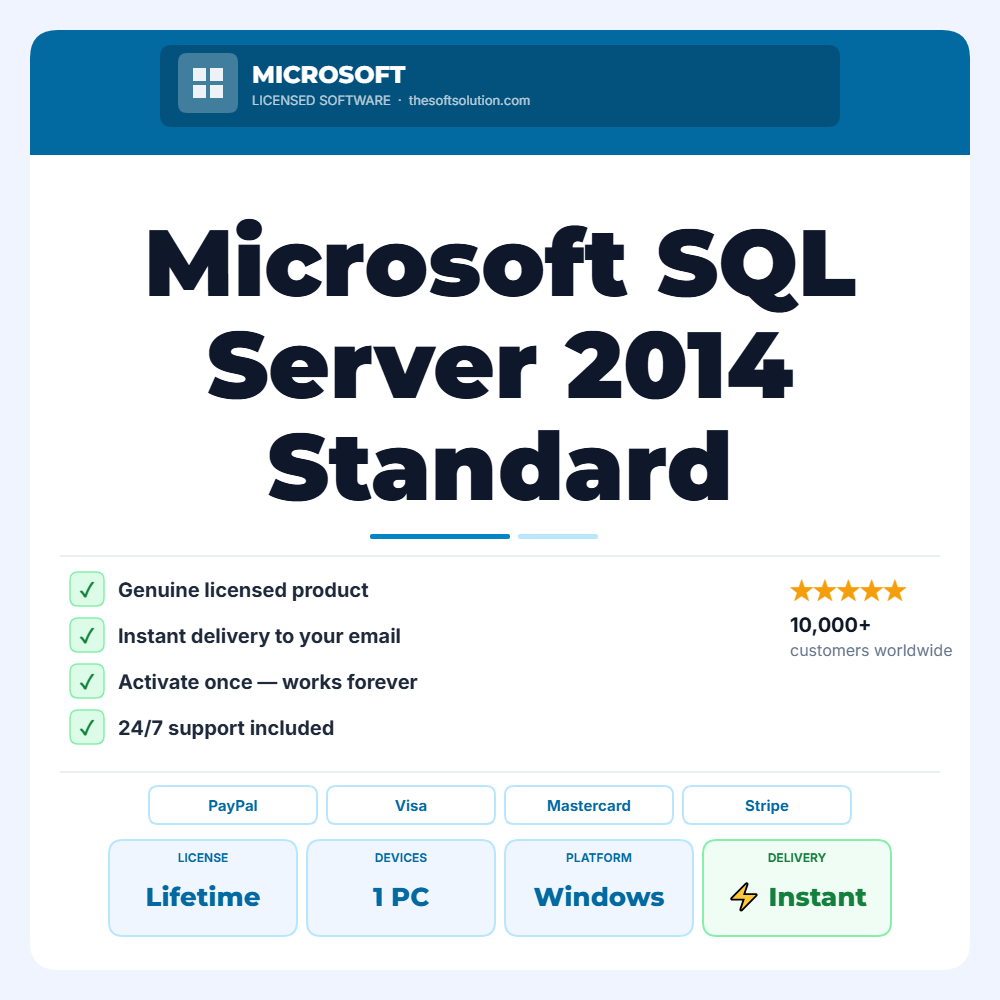Image resolution: width=1000 pixels, height=1000 pixels.
Task: Click the lightning bolt icon next to Instant
Action: pyautogui.click(x=744, y=897)
